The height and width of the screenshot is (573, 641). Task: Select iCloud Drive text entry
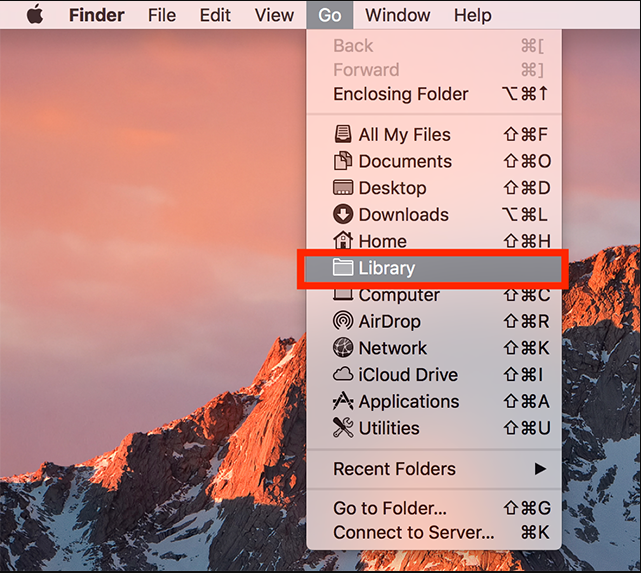pos(408,375)
